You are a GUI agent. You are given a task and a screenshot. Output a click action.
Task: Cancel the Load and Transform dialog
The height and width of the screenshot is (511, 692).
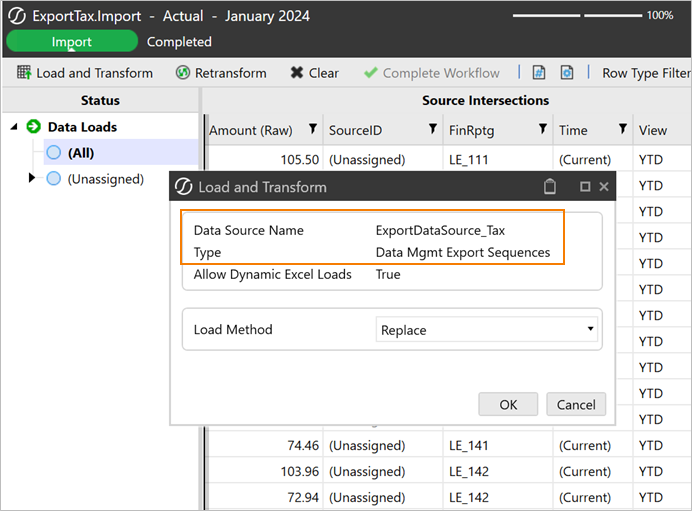(576, 405)
